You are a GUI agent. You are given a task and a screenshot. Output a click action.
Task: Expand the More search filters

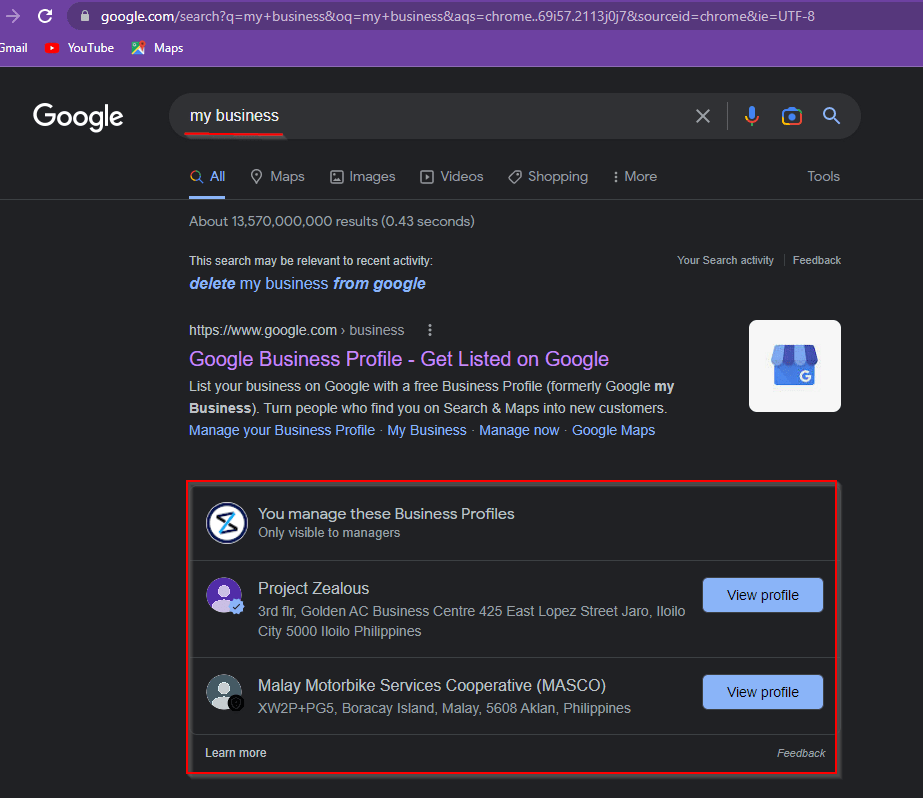pyautogui.click(x=635, y=176)
